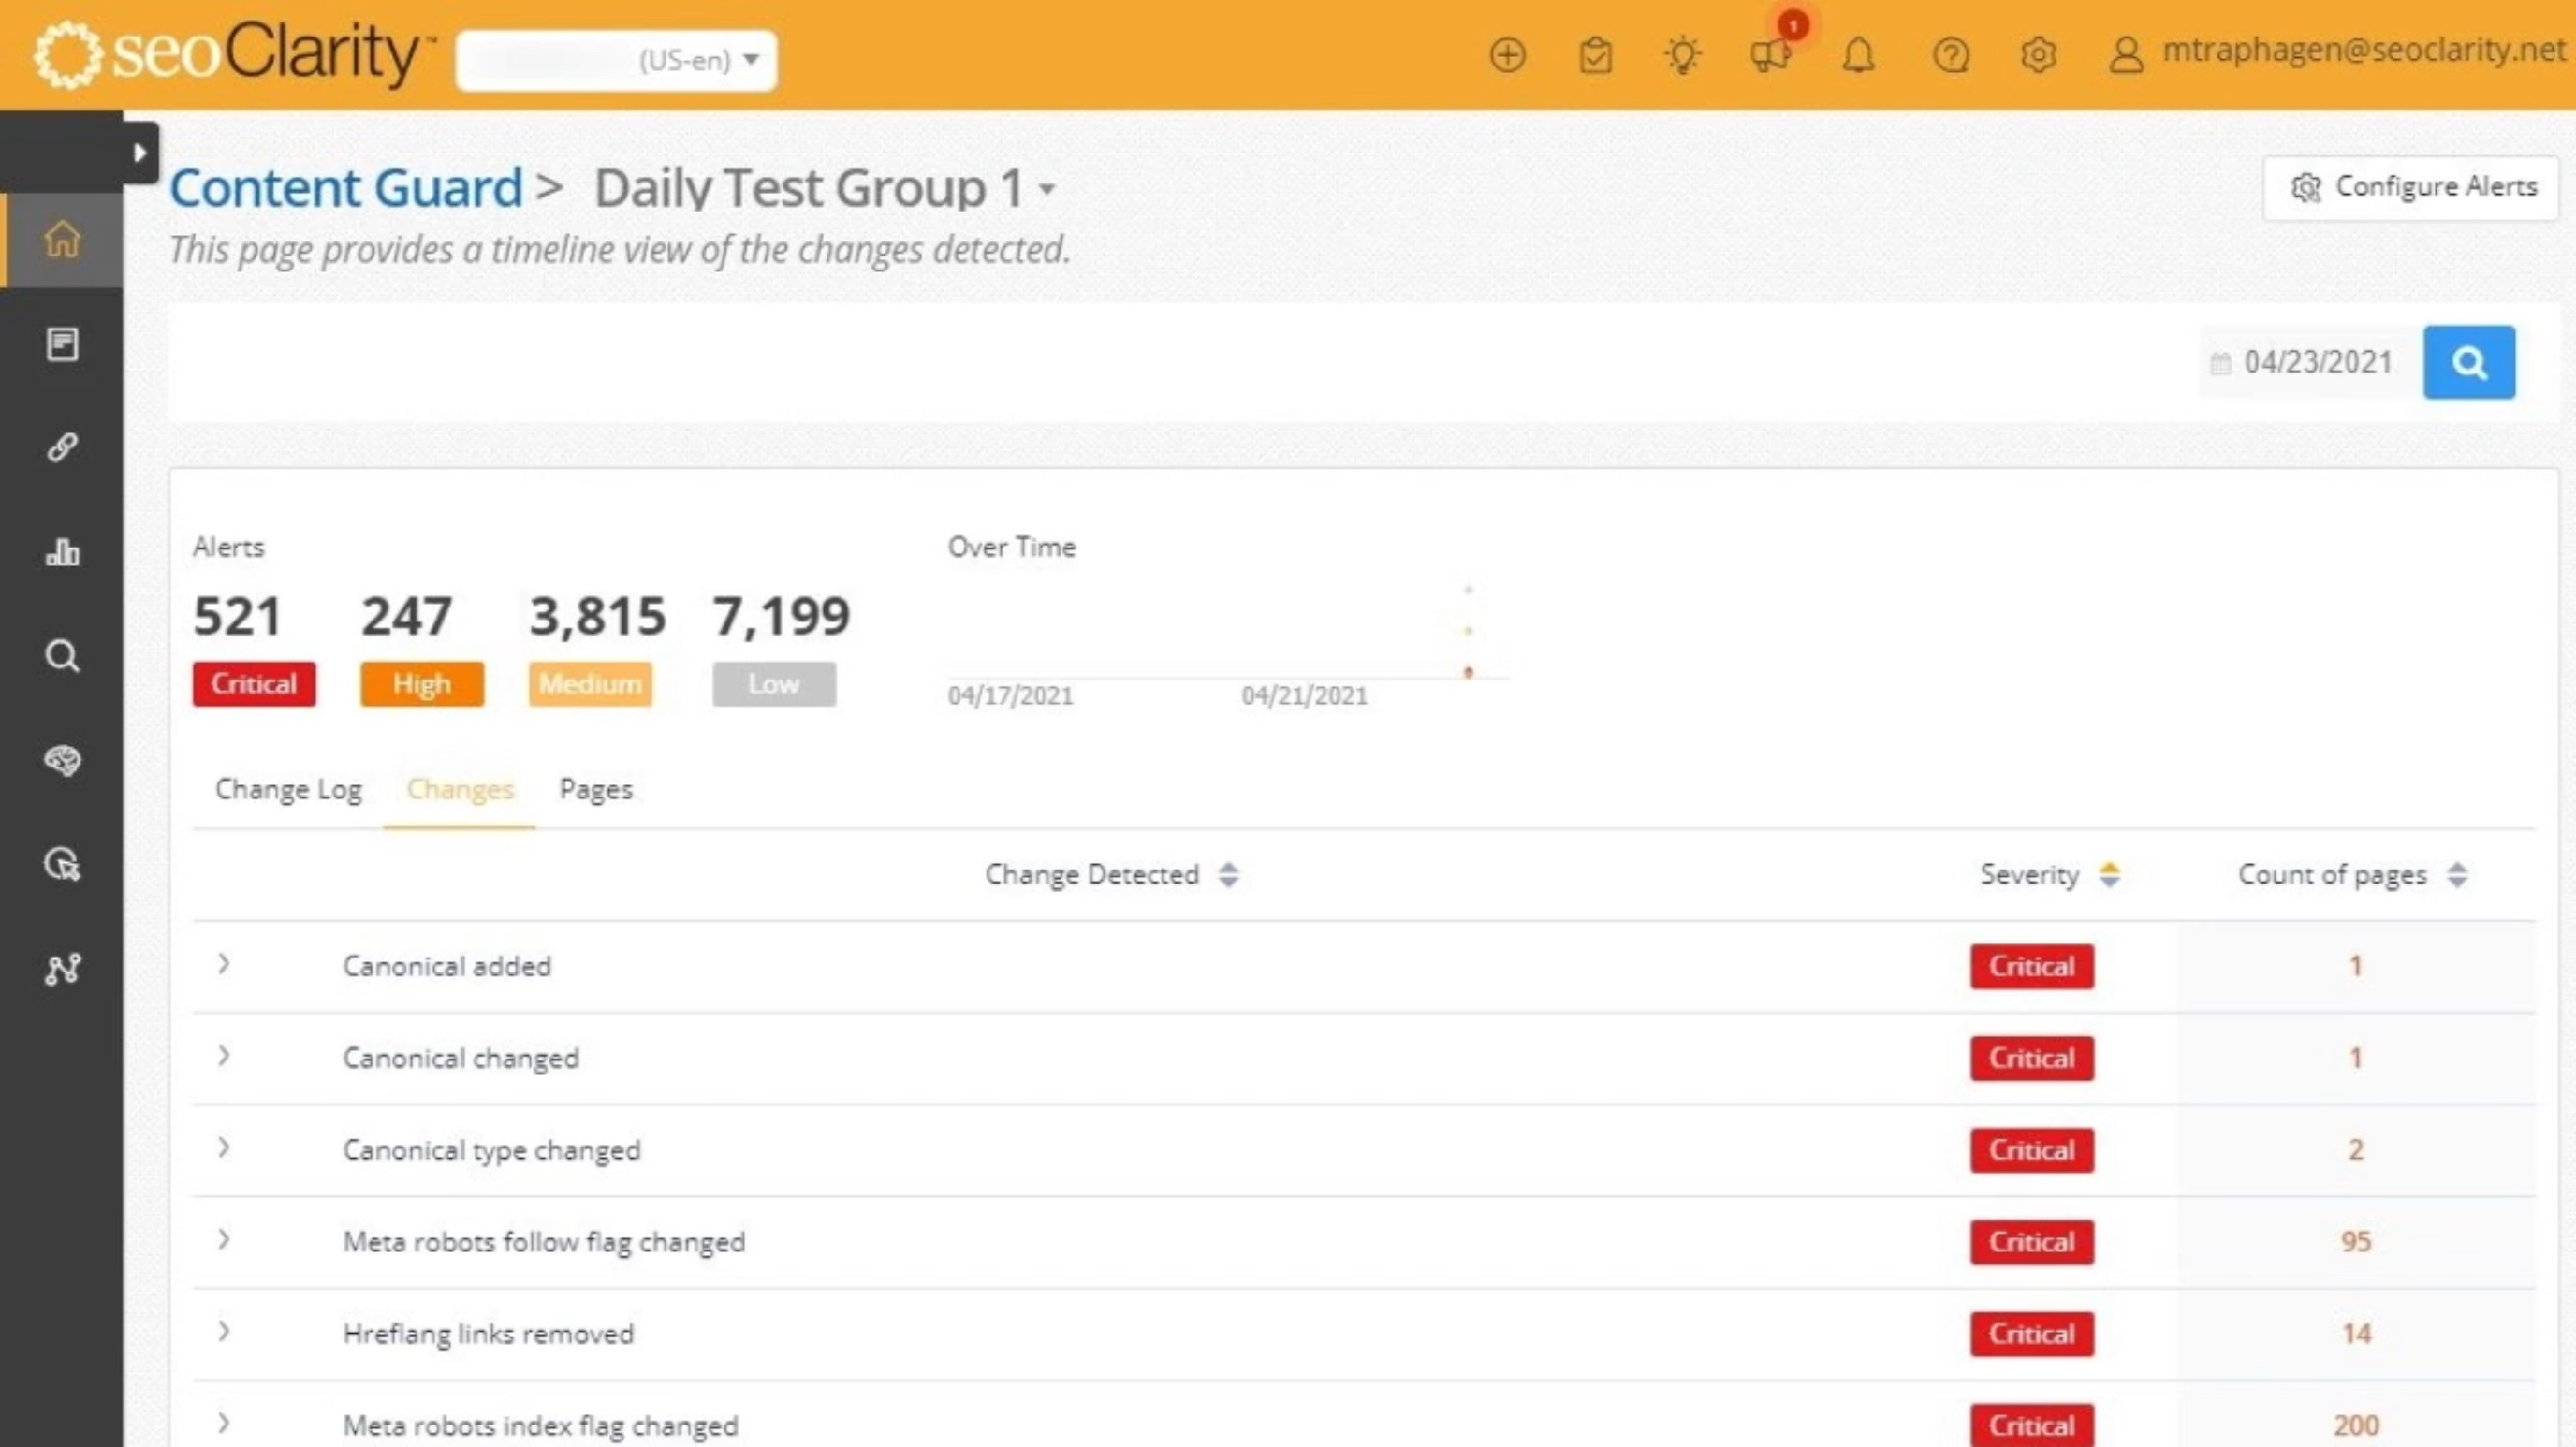Screen dimensions: 2576x1447
Task: Switch to the Pages tab
Action: (x=596, y=789)
